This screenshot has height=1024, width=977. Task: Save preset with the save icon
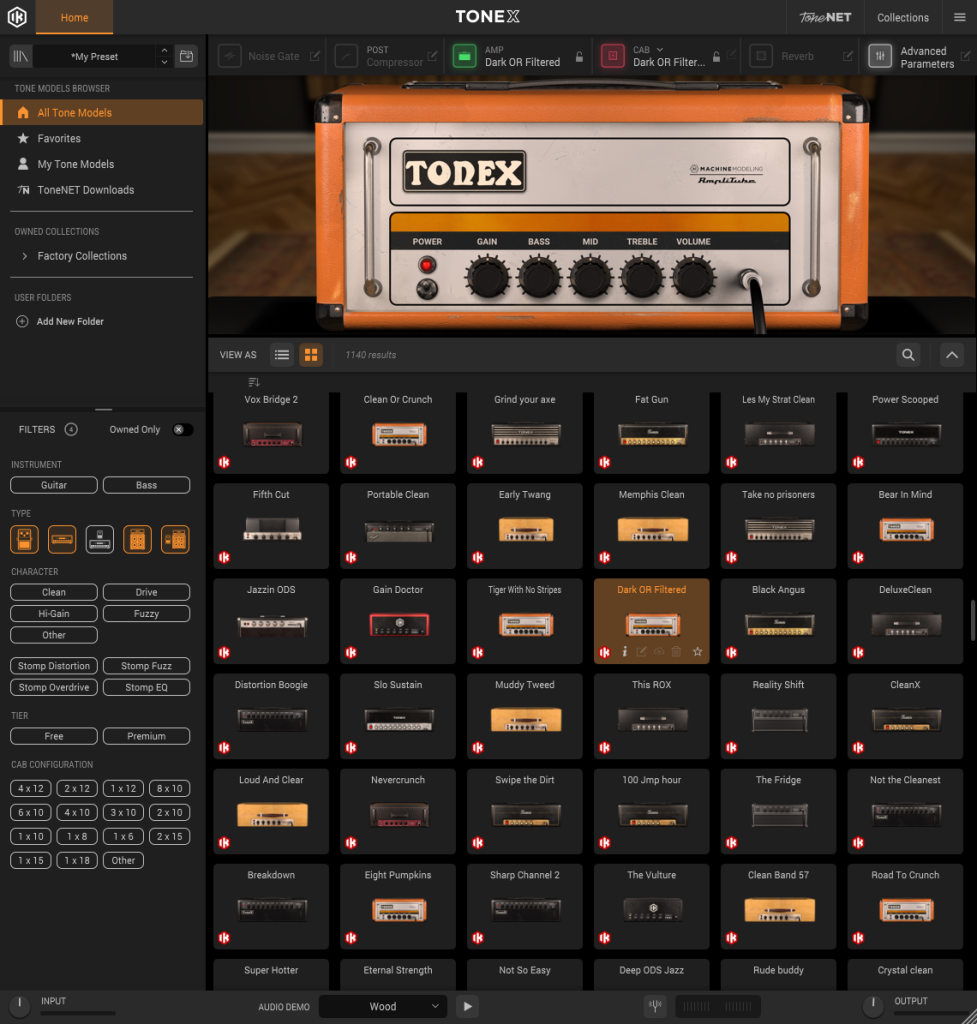(x=187, y=56)
